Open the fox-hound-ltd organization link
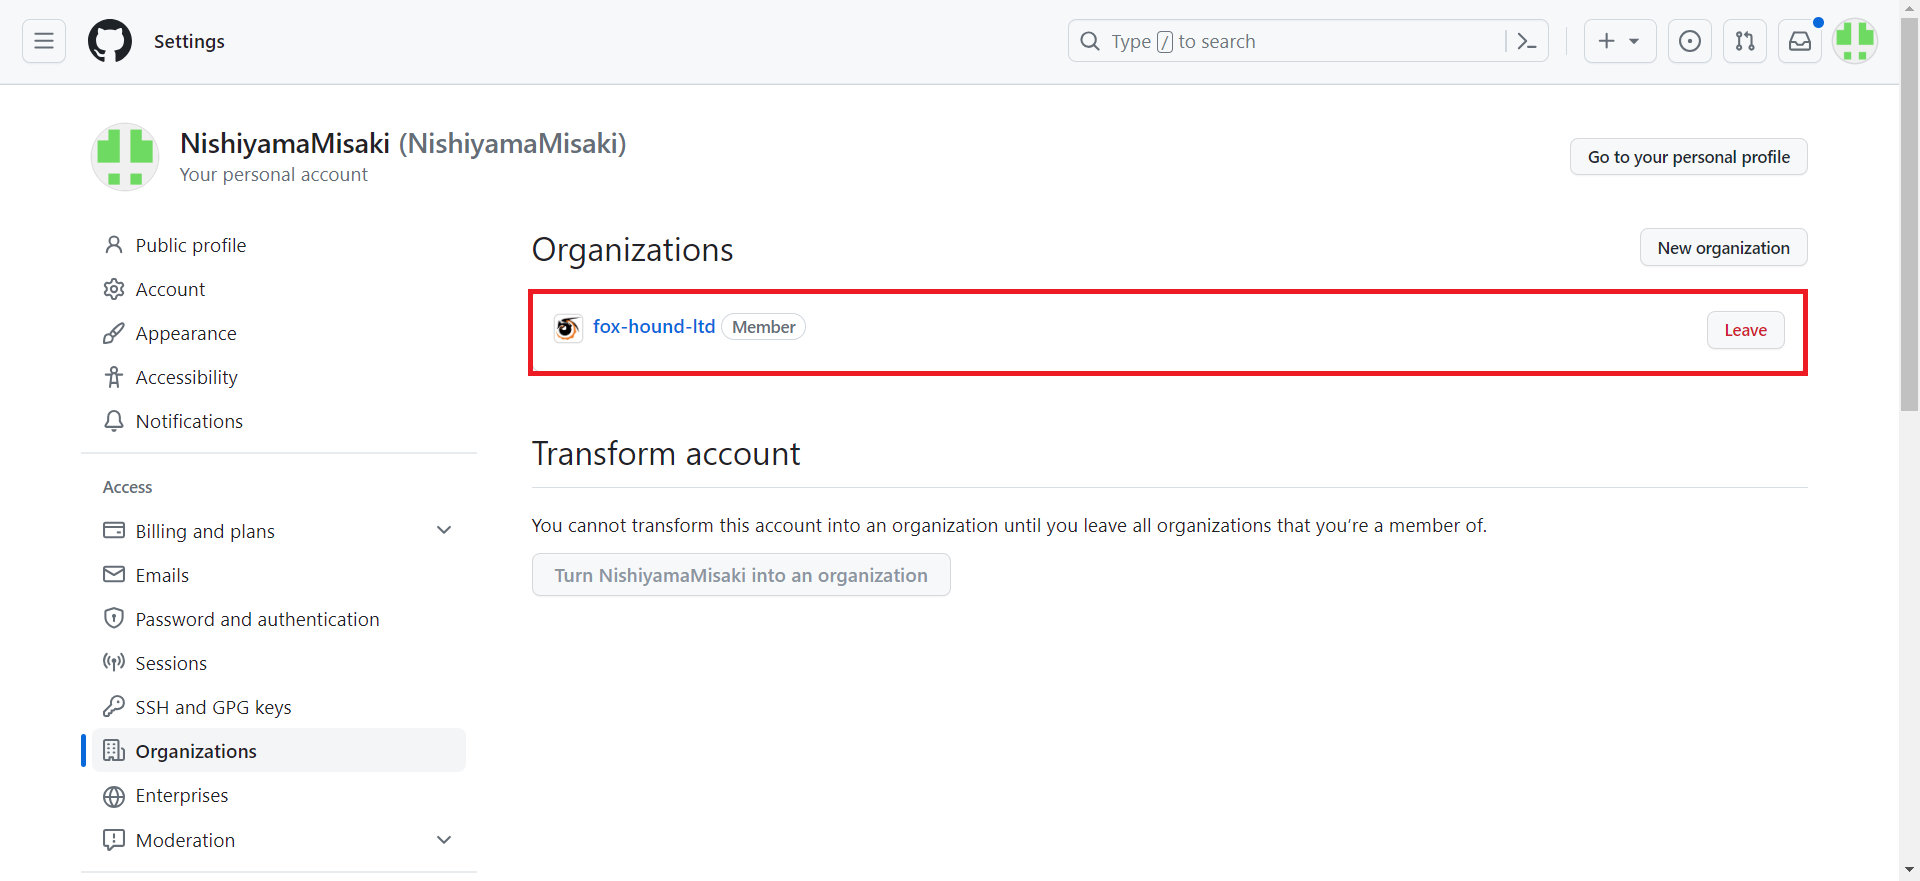The image size is (1920, 881). 654,327
